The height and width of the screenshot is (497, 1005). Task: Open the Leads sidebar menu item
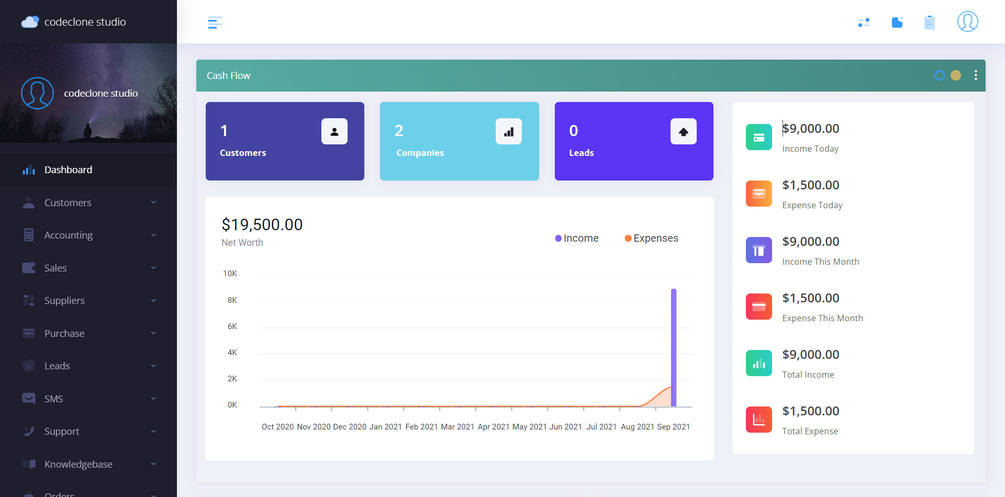coord(88,366)
